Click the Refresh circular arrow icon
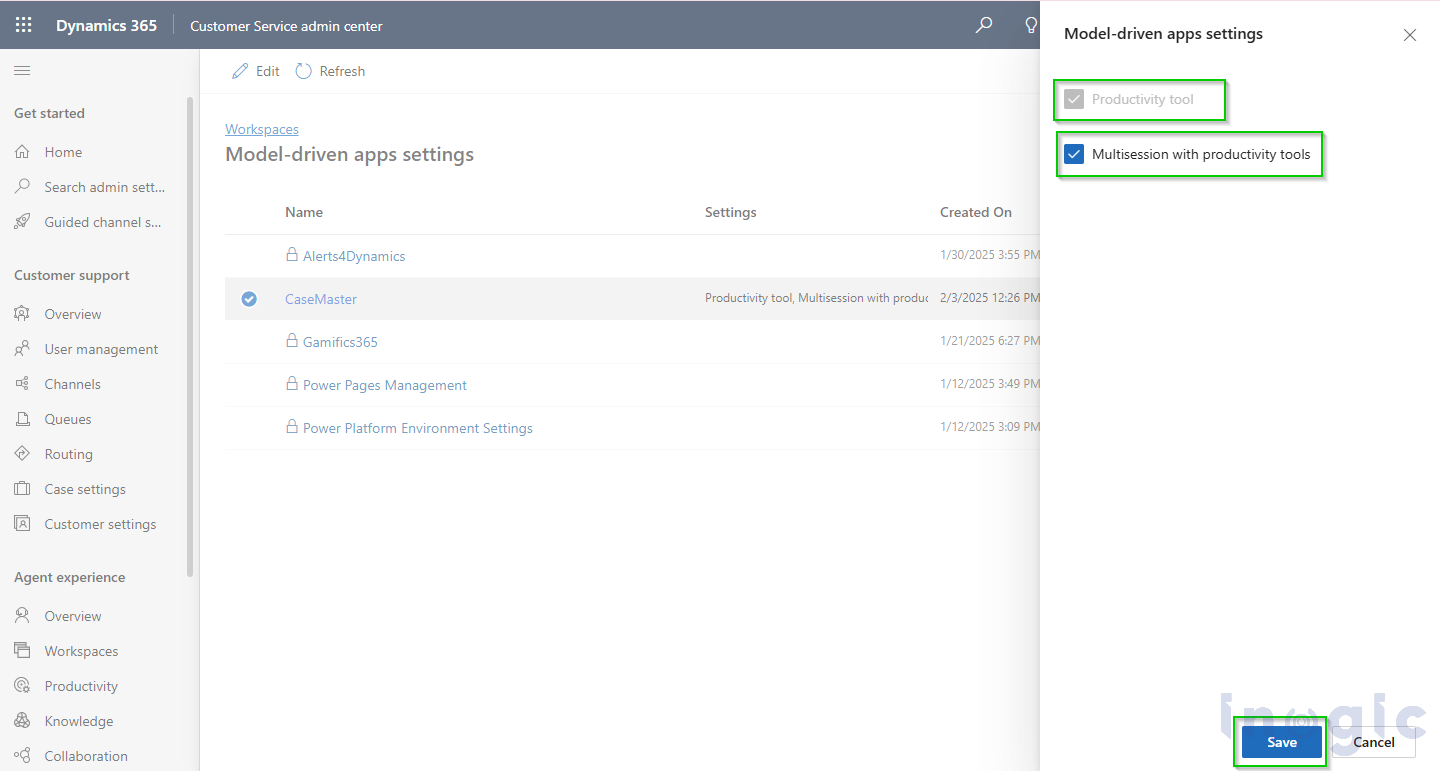Screen dimensions: 1440x771 tap(303, 71)
